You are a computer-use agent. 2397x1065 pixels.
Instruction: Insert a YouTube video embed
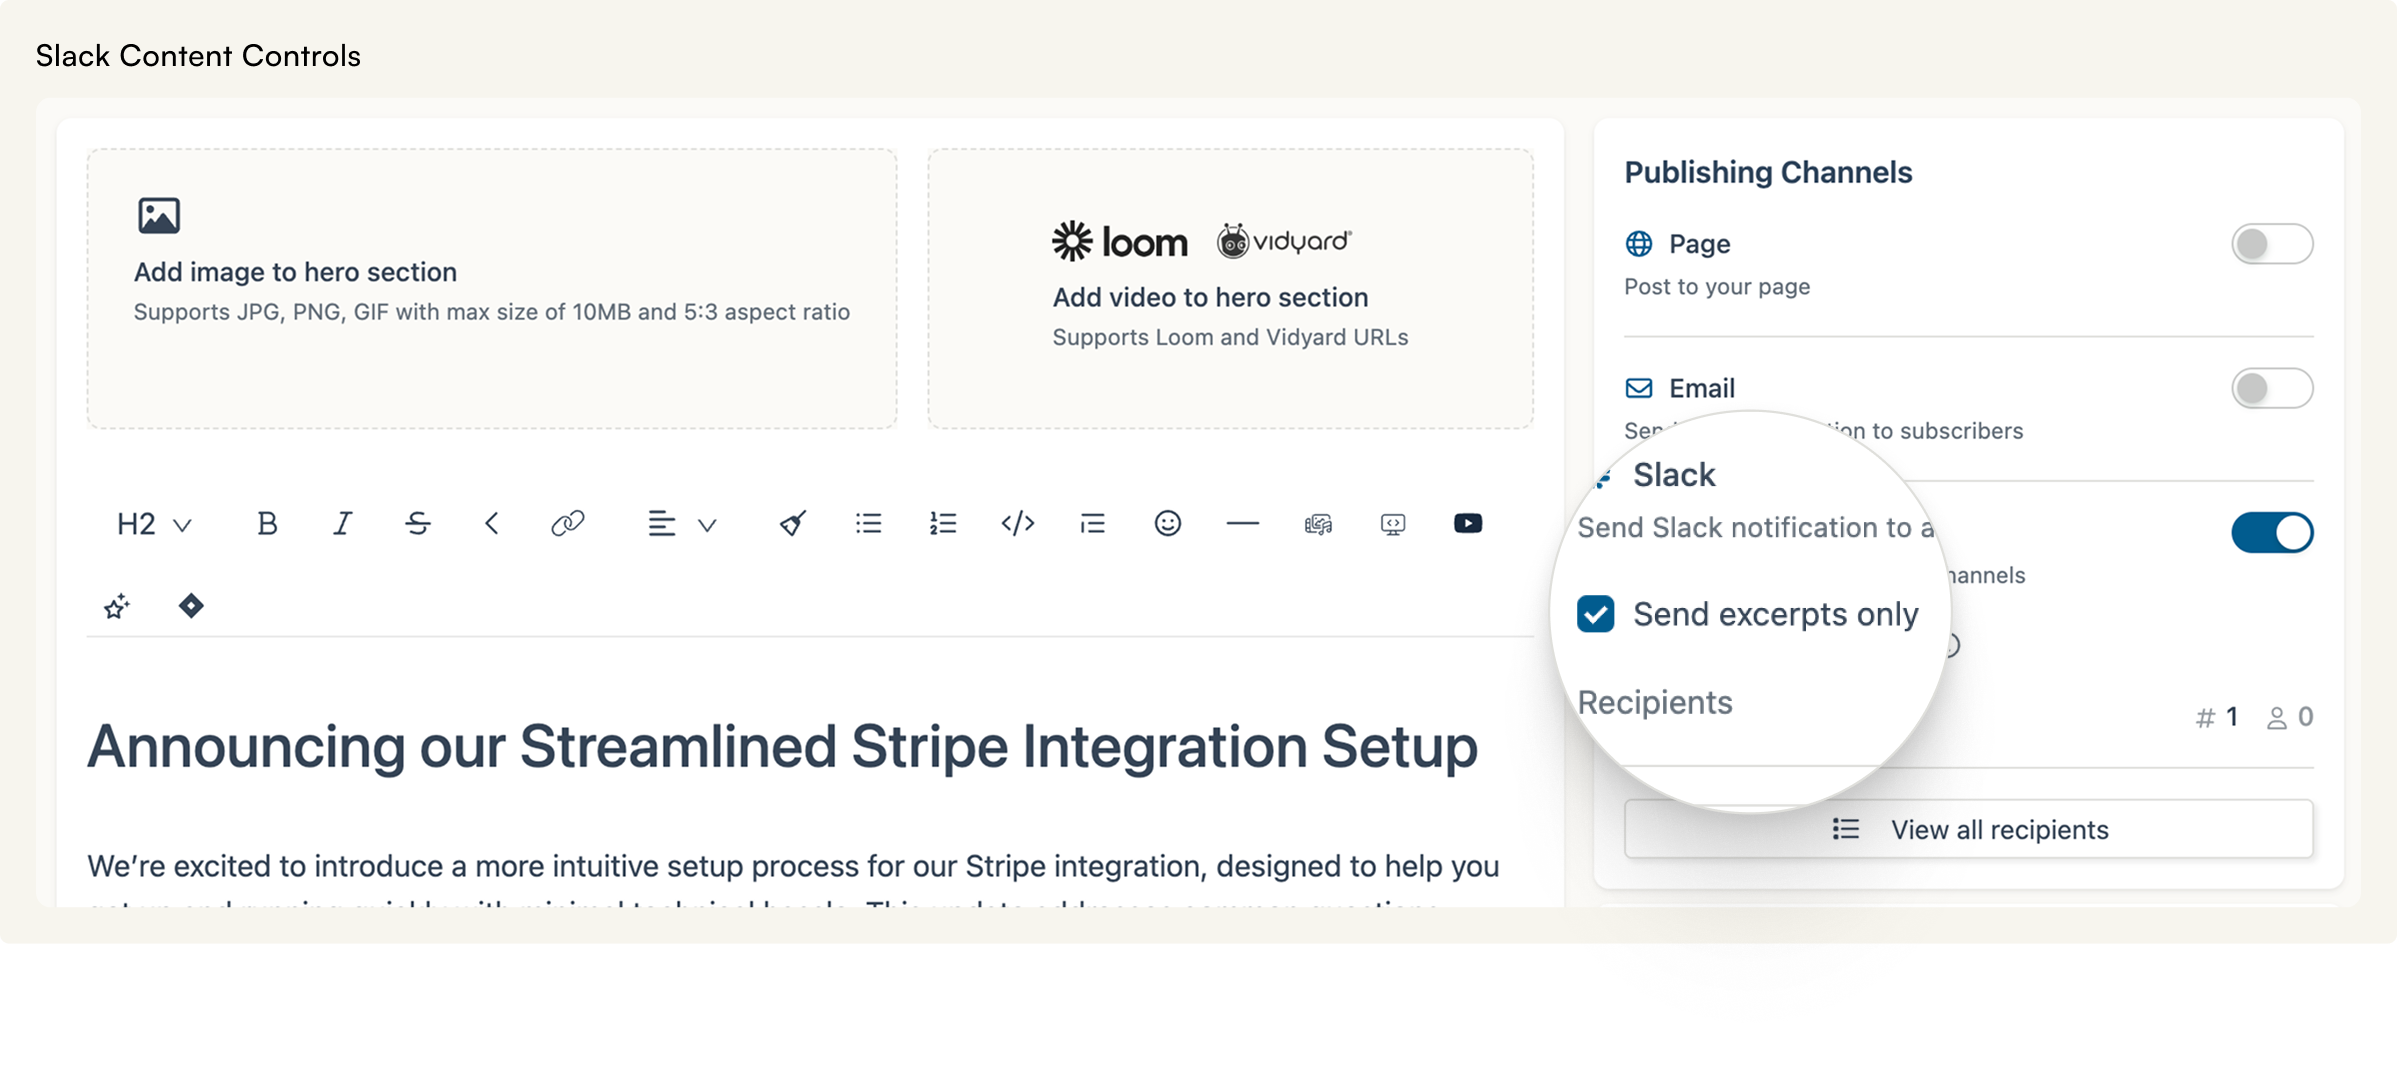1467,523
